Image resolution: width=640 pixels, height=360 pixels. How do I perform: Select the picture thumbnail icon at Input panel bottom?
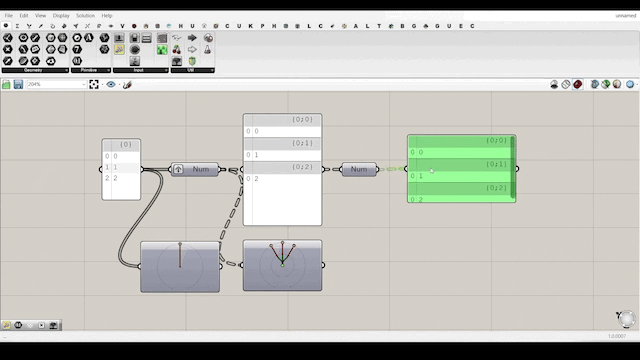[135, 61]
